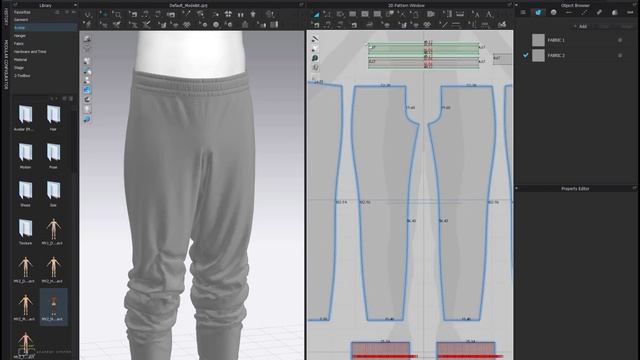Select Garment in Library list
This screenshot has width=640, height=360.
tap(21, 20)
